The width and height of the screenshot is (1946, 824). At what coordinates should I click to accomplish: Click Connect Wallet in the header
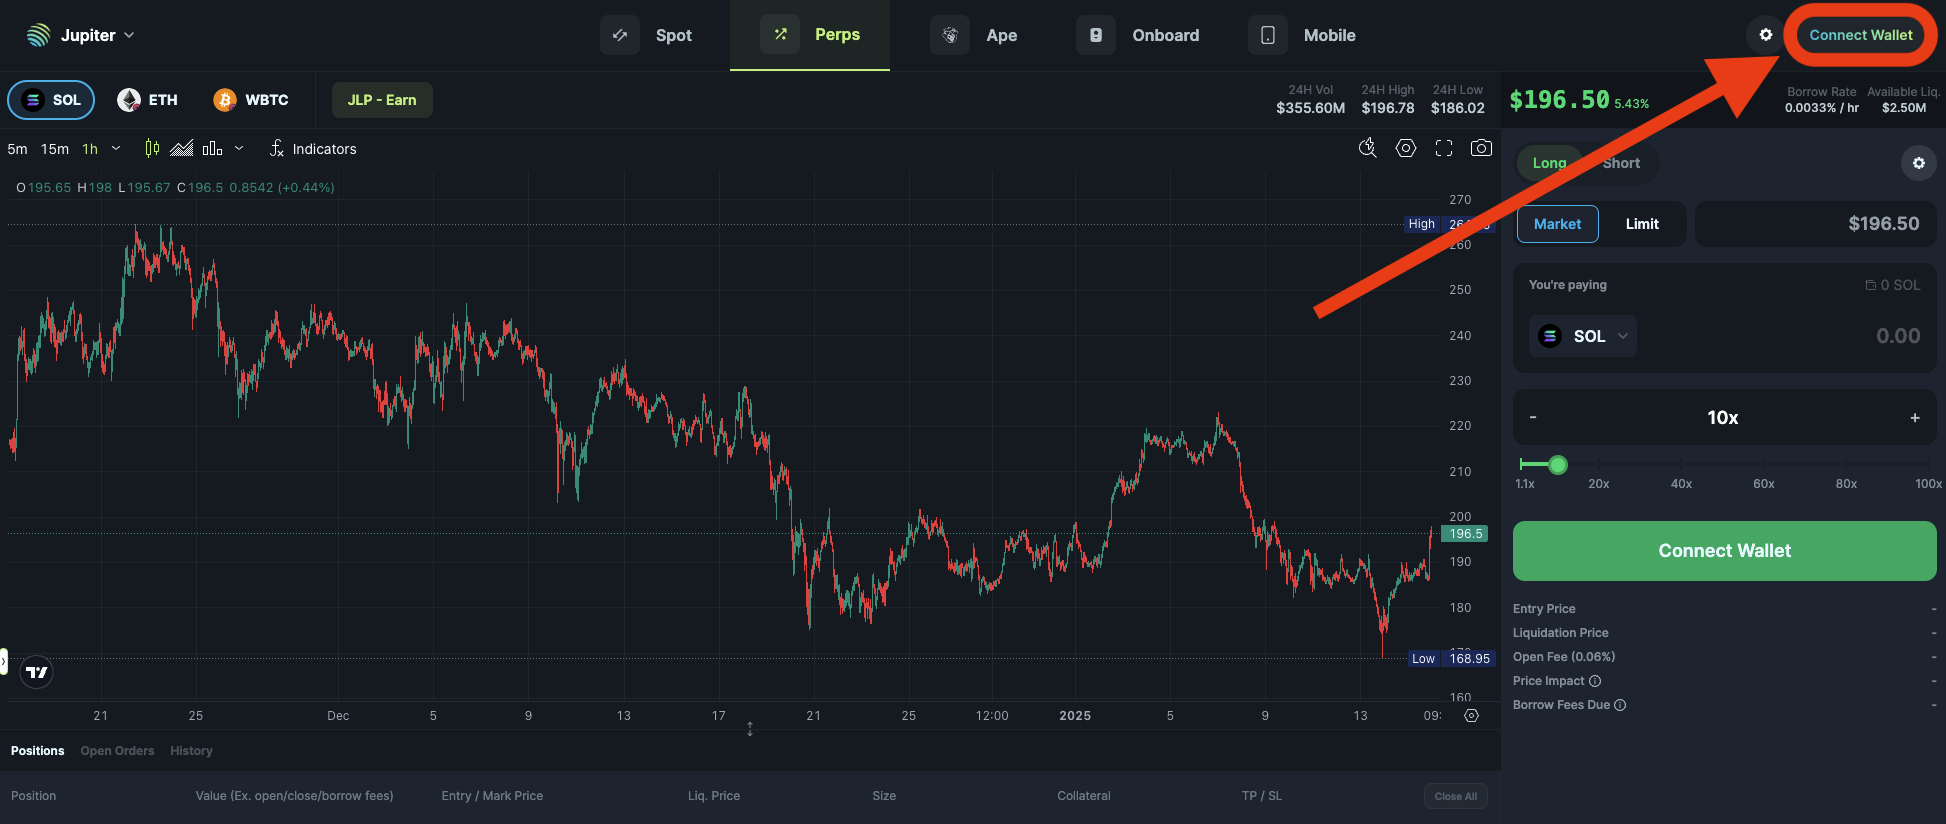1861,35
